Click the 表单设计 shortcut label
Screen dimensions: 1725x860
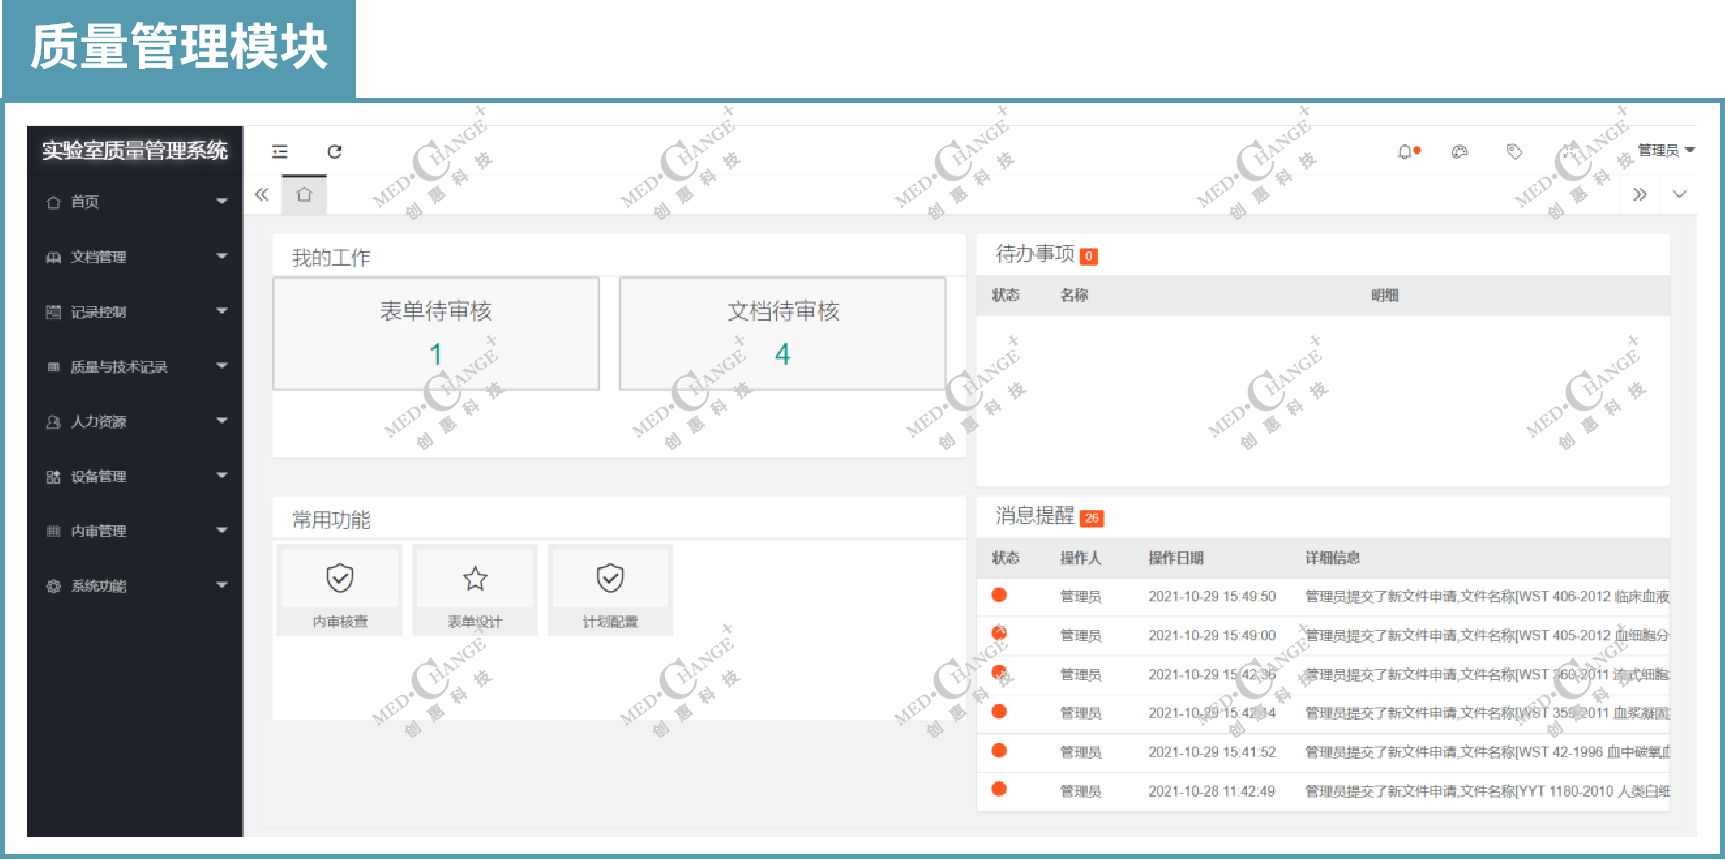coord(475,622)
